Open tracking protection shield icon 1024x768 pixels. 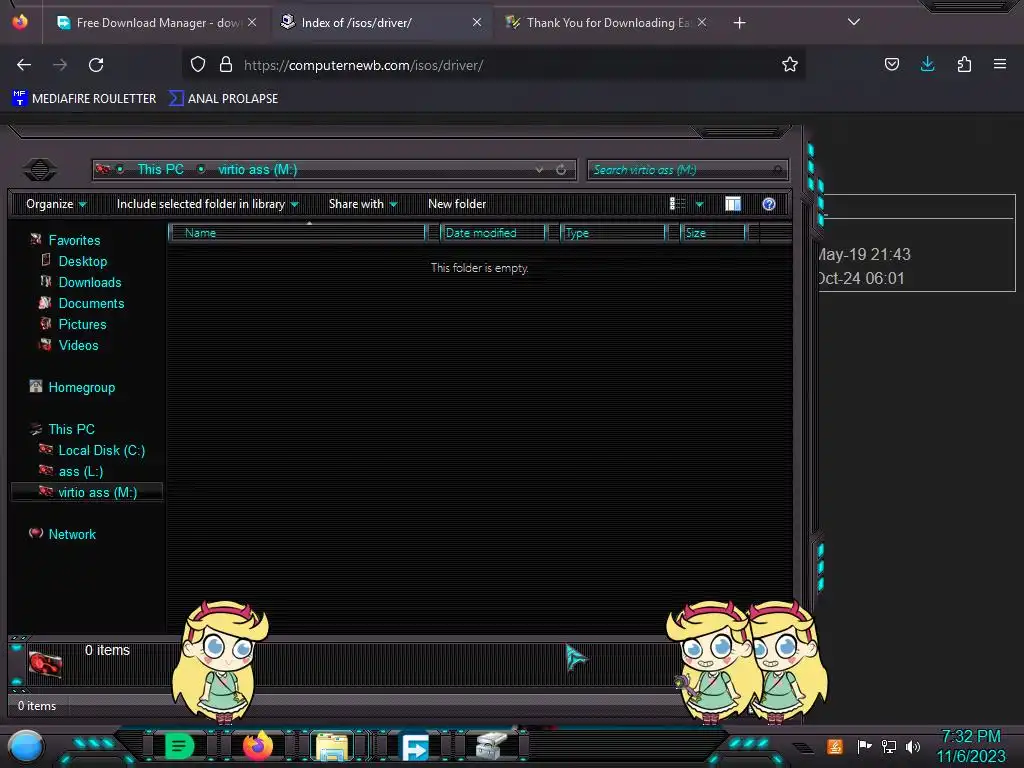(198, 64)
